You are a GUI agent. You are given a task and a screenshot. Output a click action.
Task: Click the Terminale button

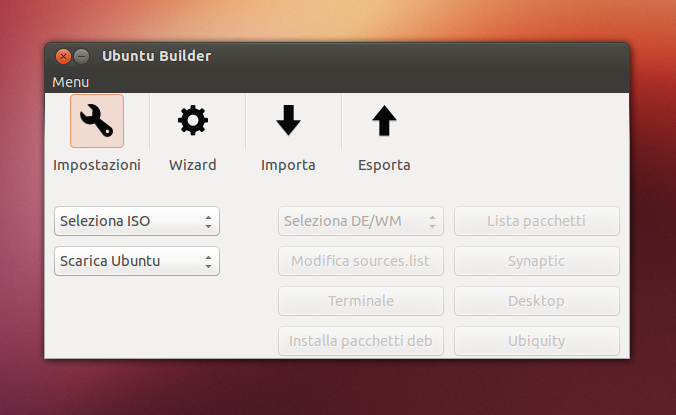[x=361, y=301]
